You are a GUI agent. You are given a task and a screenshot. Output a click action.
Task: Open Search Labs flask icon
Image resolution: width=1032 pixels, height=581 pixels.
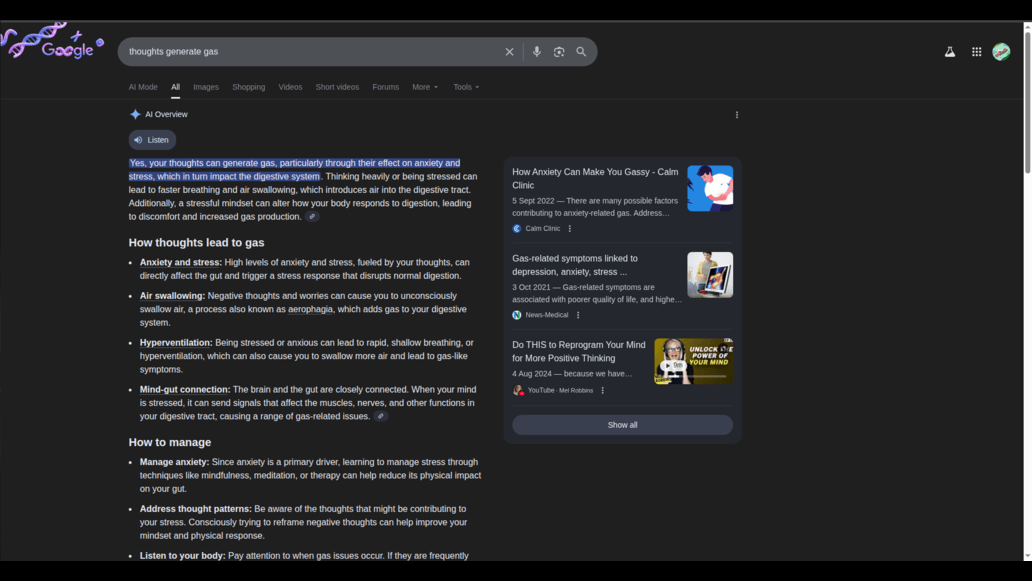coord(949,52)
